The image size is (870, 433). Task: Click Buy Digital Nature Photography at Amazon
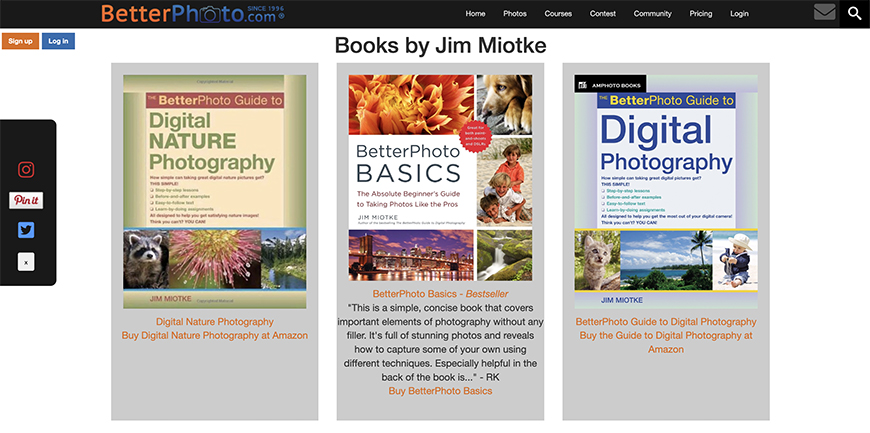pos(215,335)
